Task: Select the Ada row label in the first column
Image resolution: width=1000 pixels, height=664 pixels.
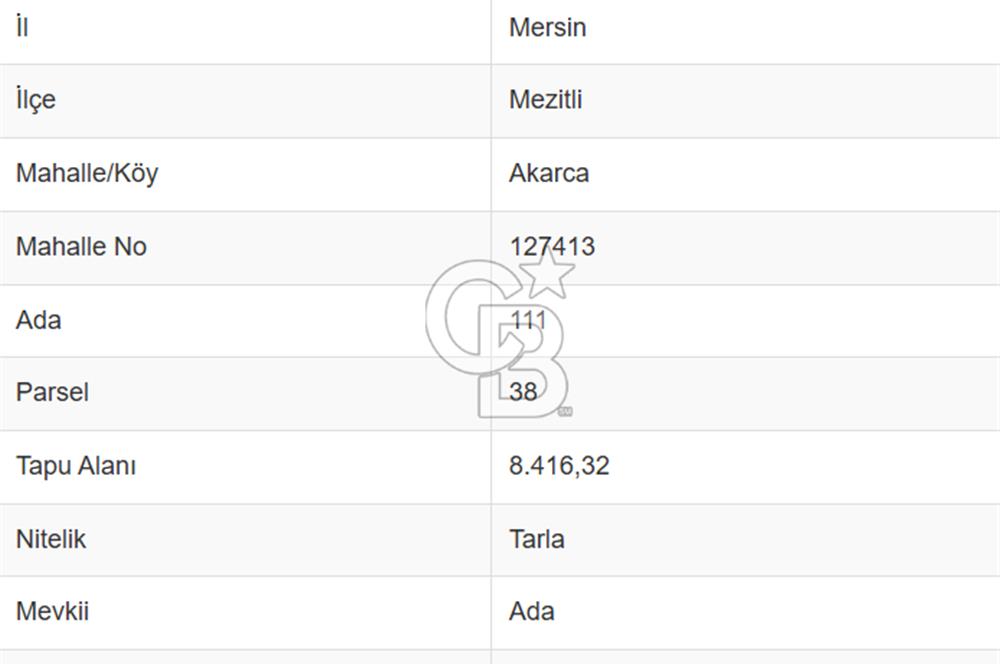Action: click(38, 320)
